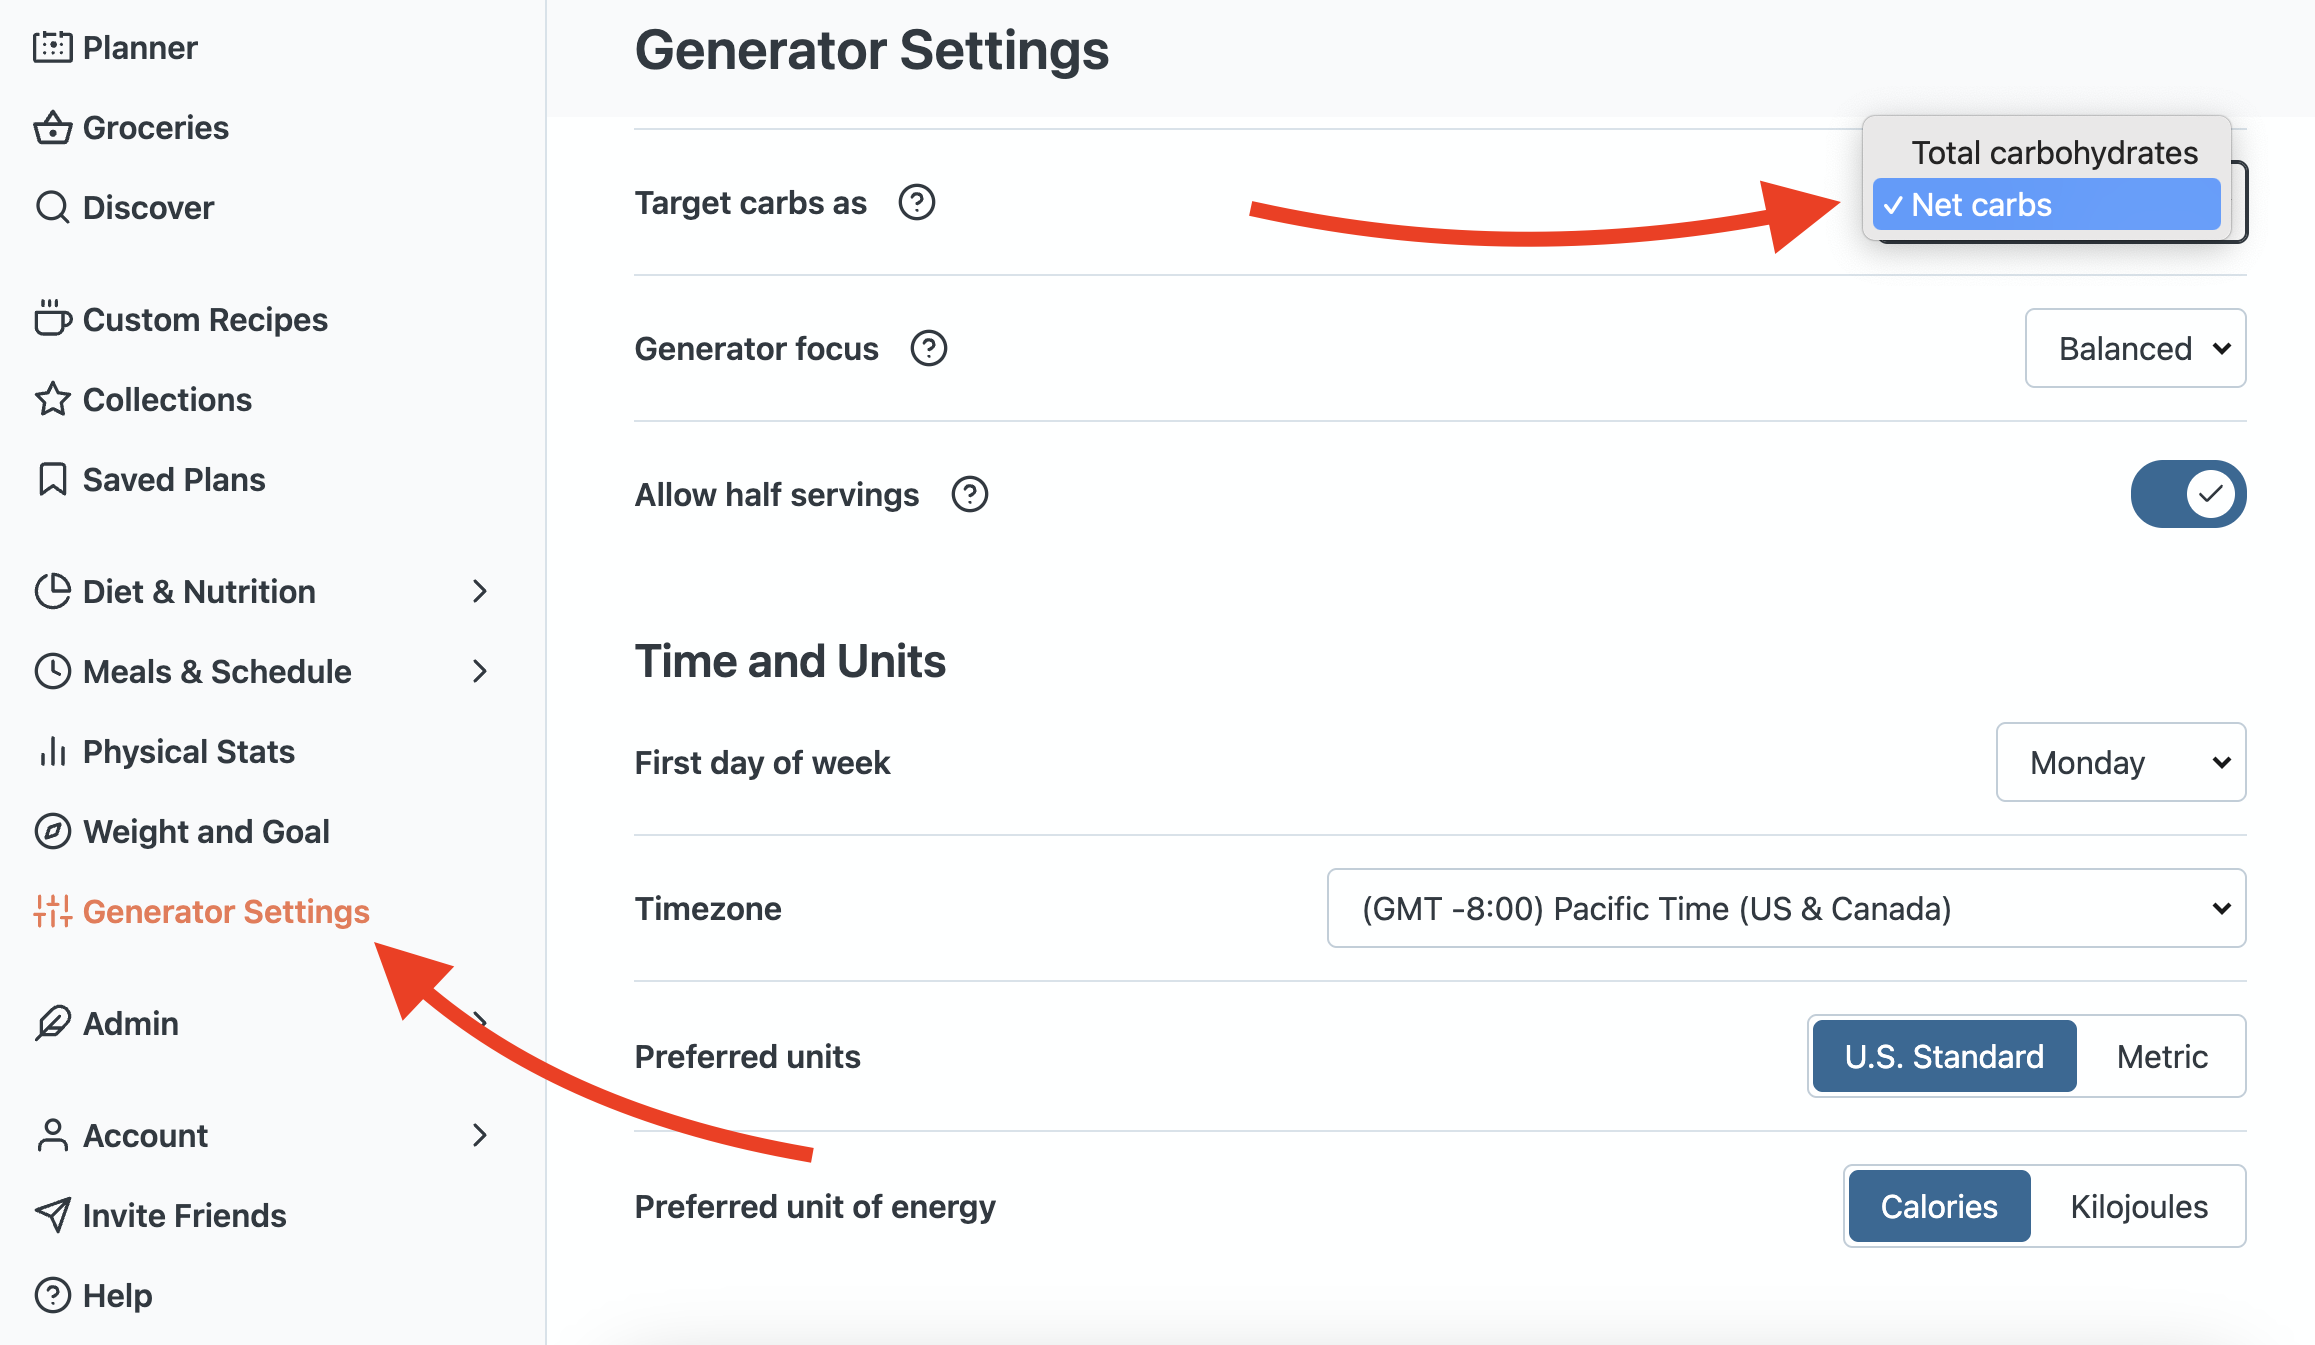Show help for Target carbs as
The width and height of the screenshot is (2315, 1345).
tap(916, 202)
